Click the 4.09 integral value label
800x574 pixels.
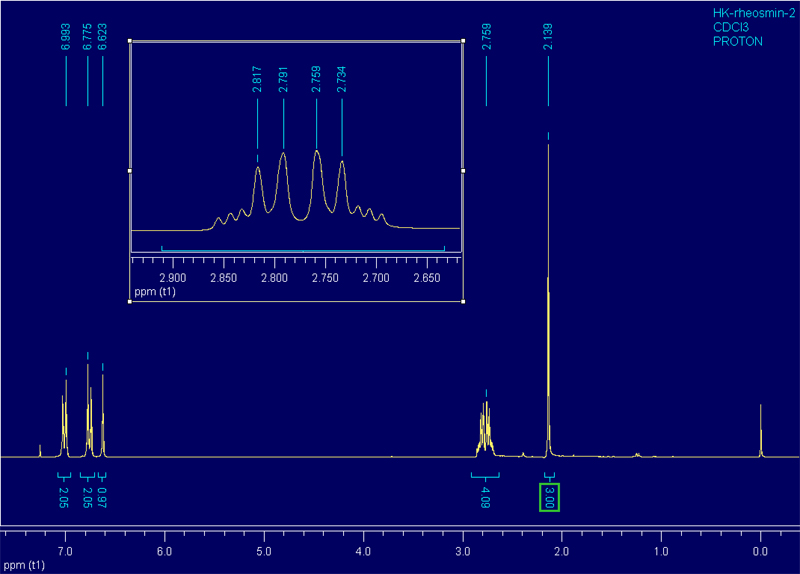485,495
